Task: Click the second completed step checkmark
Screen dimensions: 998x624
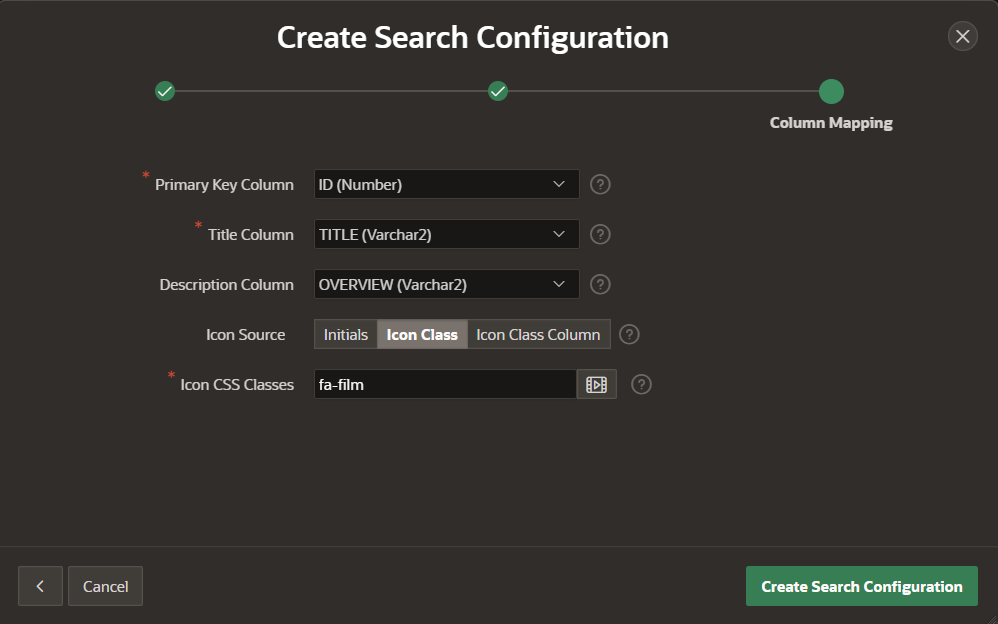Action: [498, 90]
